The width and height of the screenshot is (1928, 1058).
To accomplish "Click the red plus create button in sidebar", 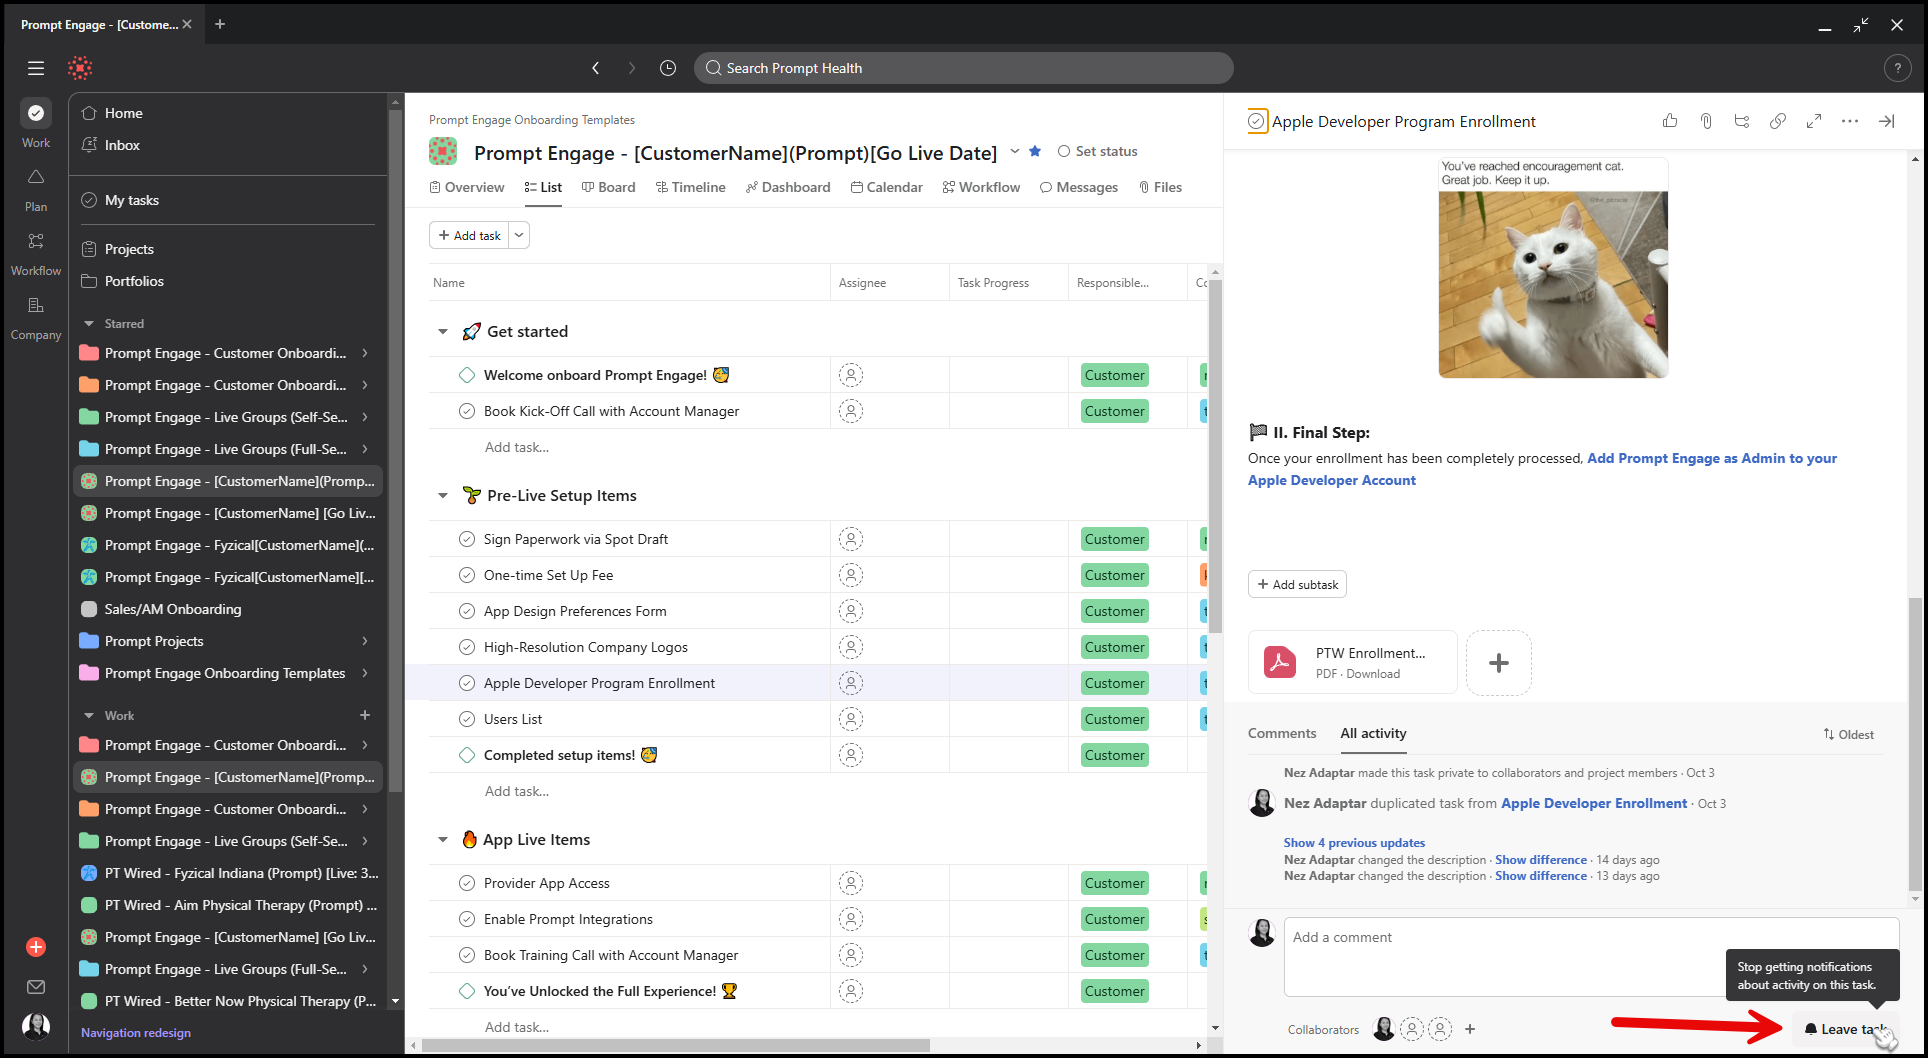I will click(36, 947).
